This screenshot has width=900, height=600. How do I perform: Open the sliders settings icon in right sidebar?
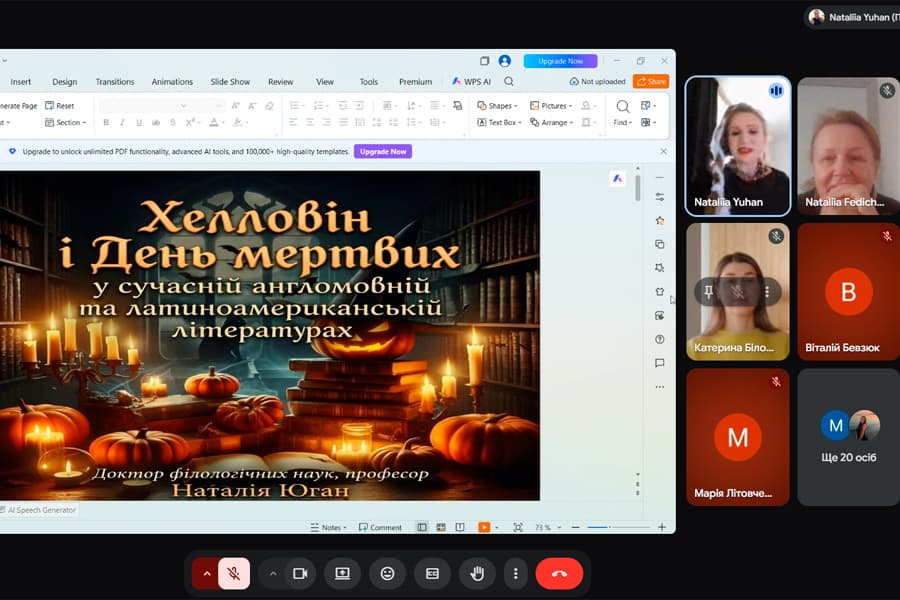[660, 197]
